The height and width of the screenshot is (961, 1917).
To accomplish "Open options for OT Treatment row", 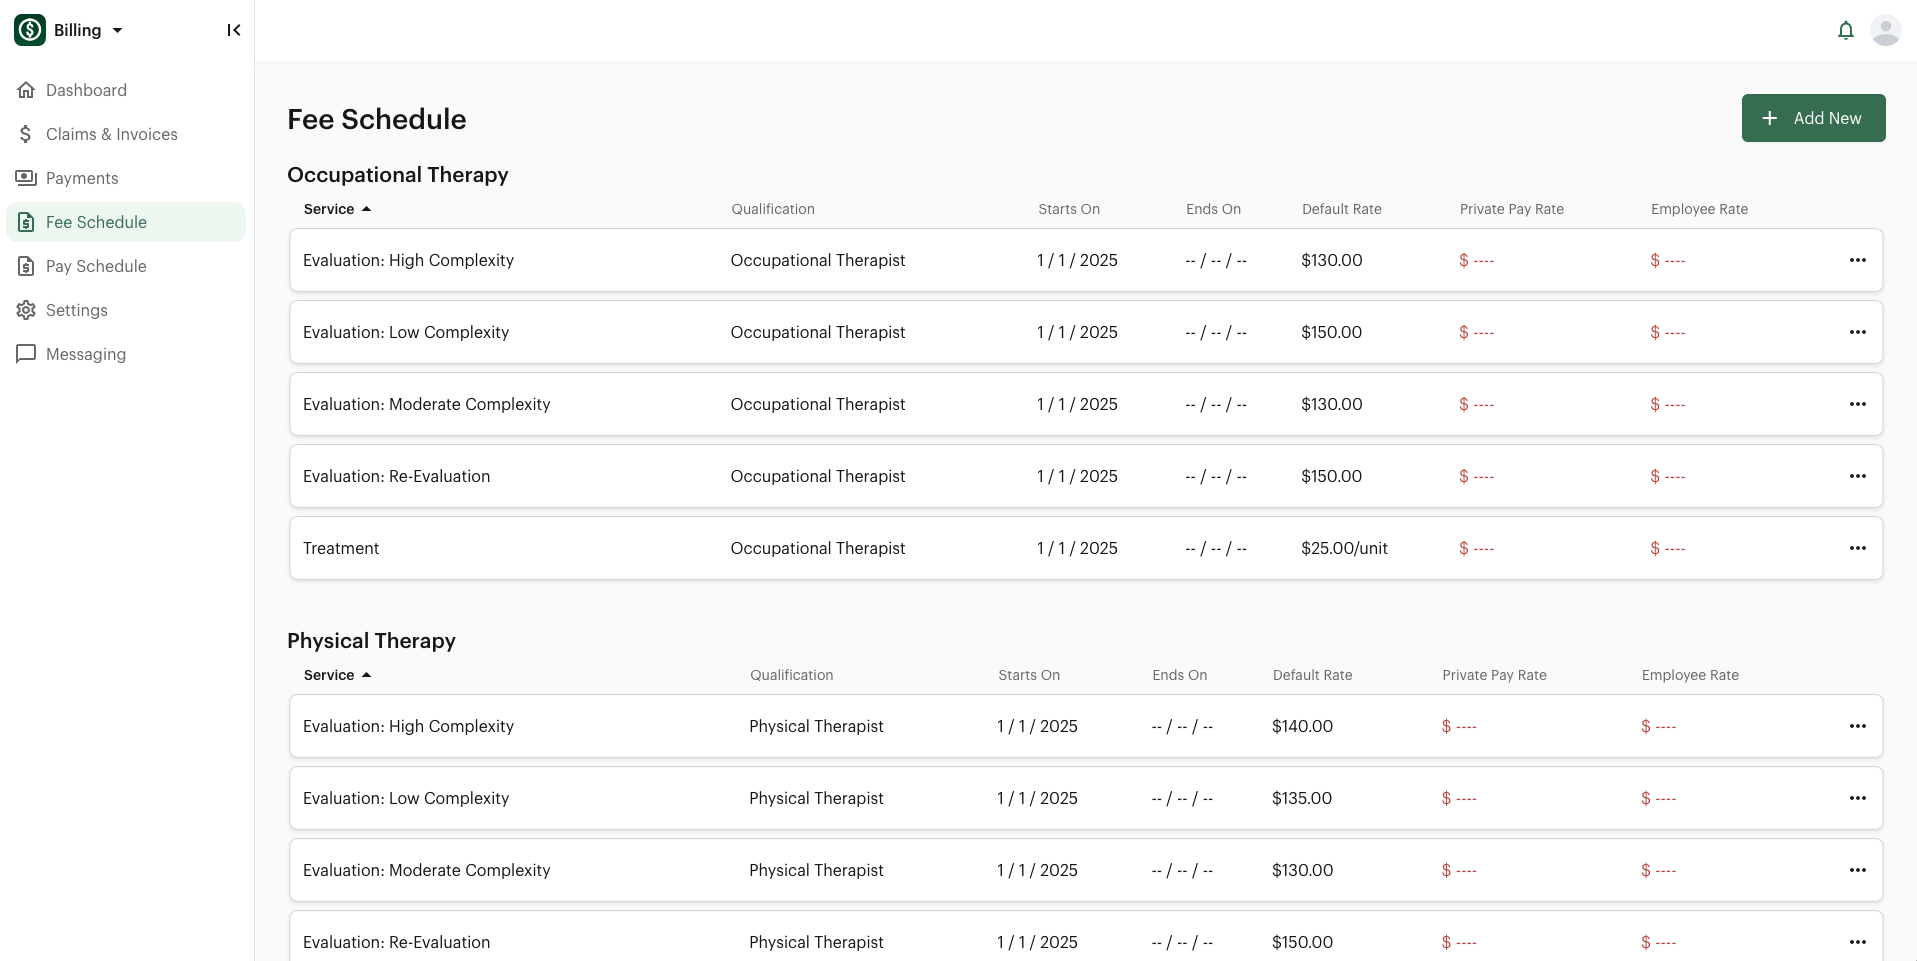I will coord(1857,548).
